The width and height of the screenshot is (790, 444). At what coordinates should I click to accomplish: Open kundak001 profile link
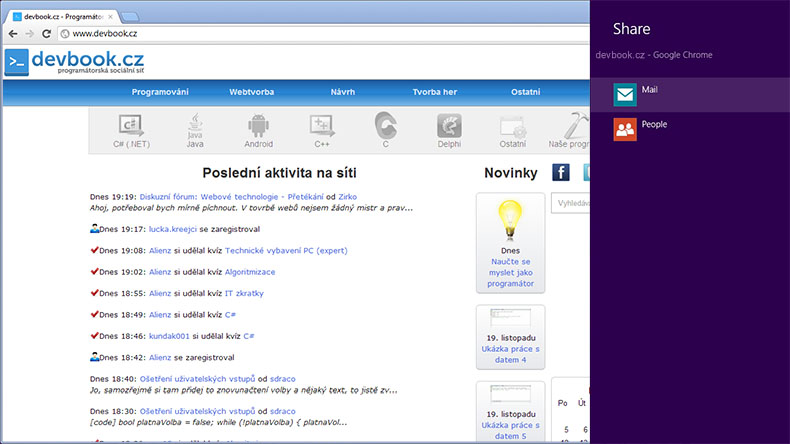point(169,336)
